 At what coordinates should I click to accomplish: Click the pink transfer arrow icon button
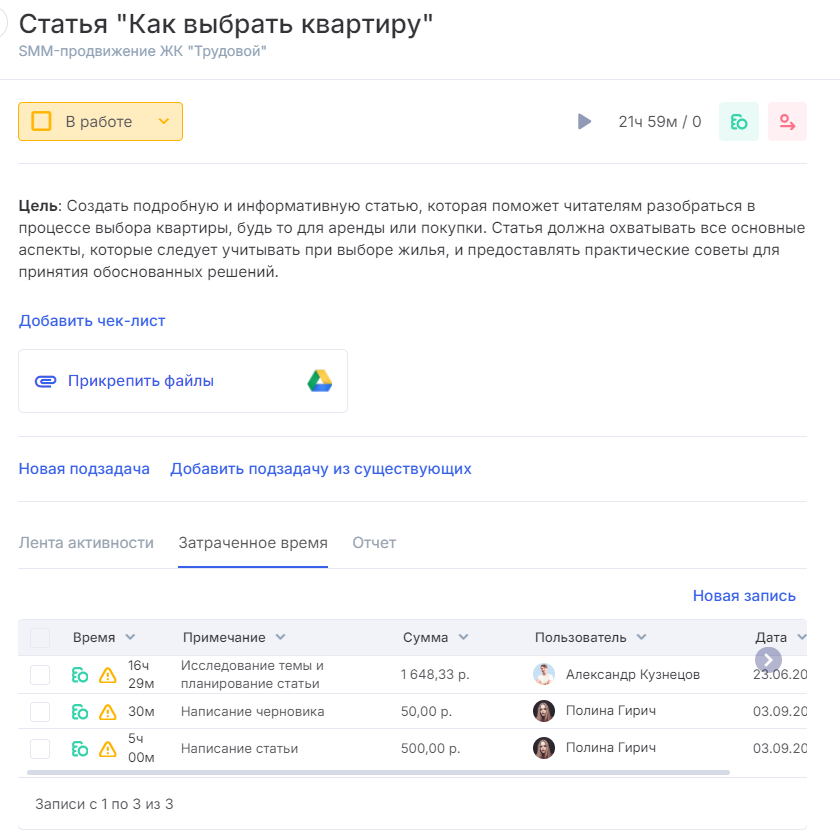coord(787,122)
